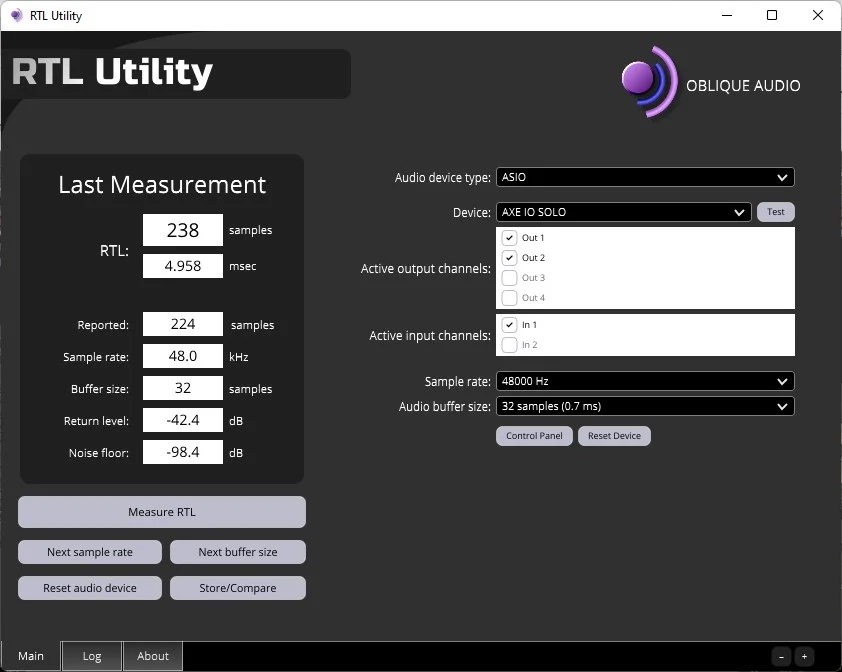Enable the In 2 input channel
Image resolution: width=842 pixels, height=672 pixels.
point(509,344)
